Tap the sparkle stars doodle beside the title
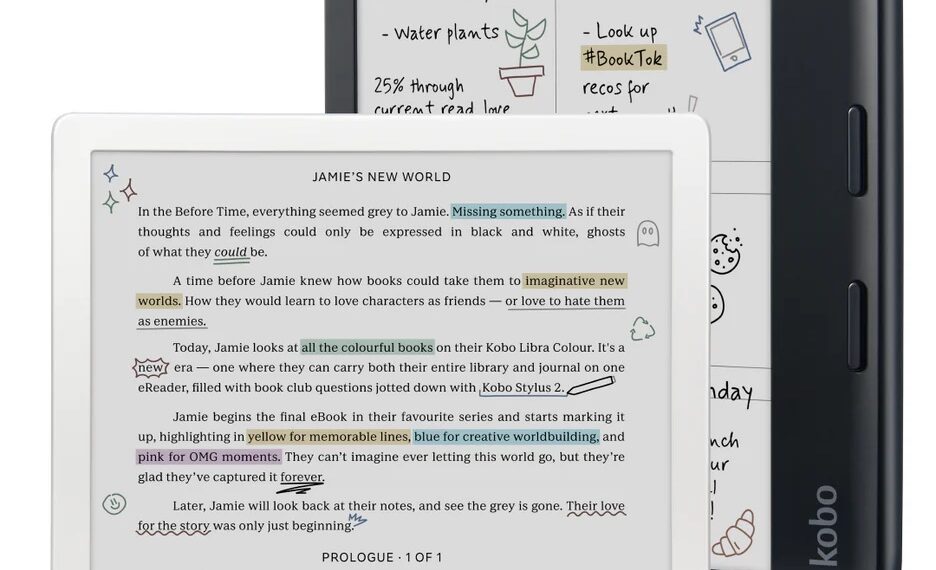 118,188
